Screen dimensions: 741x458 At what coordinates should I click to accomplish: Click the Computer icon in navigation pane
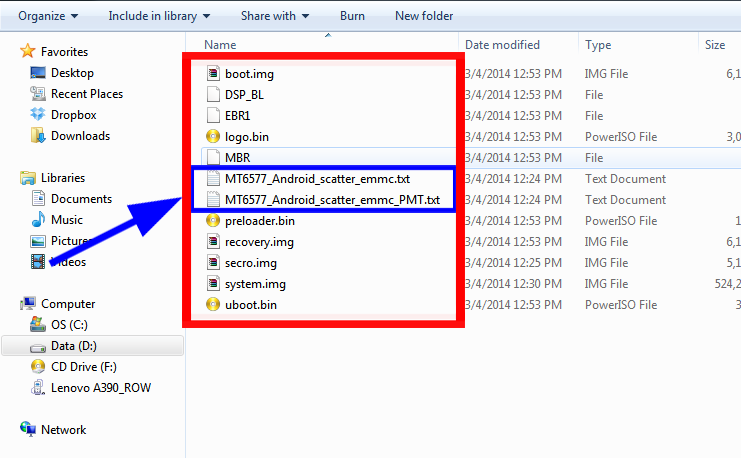(28, 303)
